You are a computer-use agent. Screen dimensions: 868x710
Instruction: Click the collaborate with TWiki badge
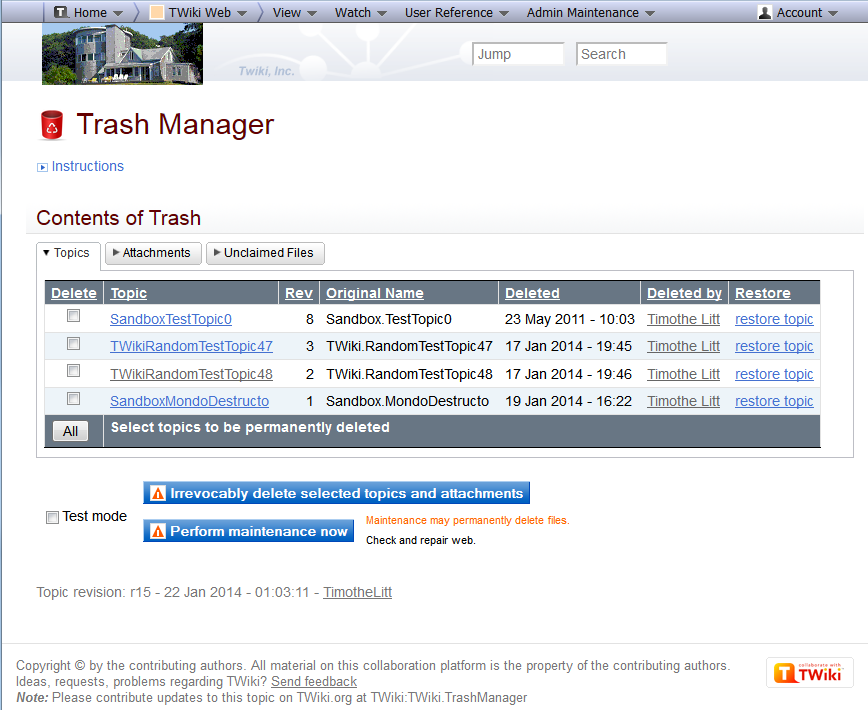809,673
